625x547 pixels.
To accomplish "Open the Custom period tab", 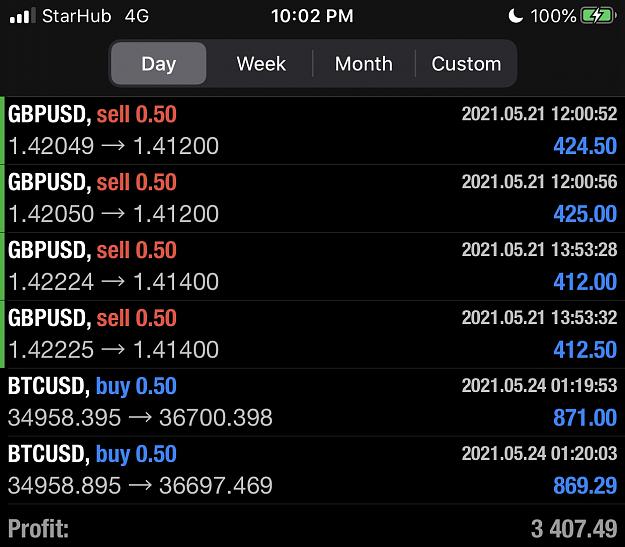I will pyautogui.click(x=466, y=63).
